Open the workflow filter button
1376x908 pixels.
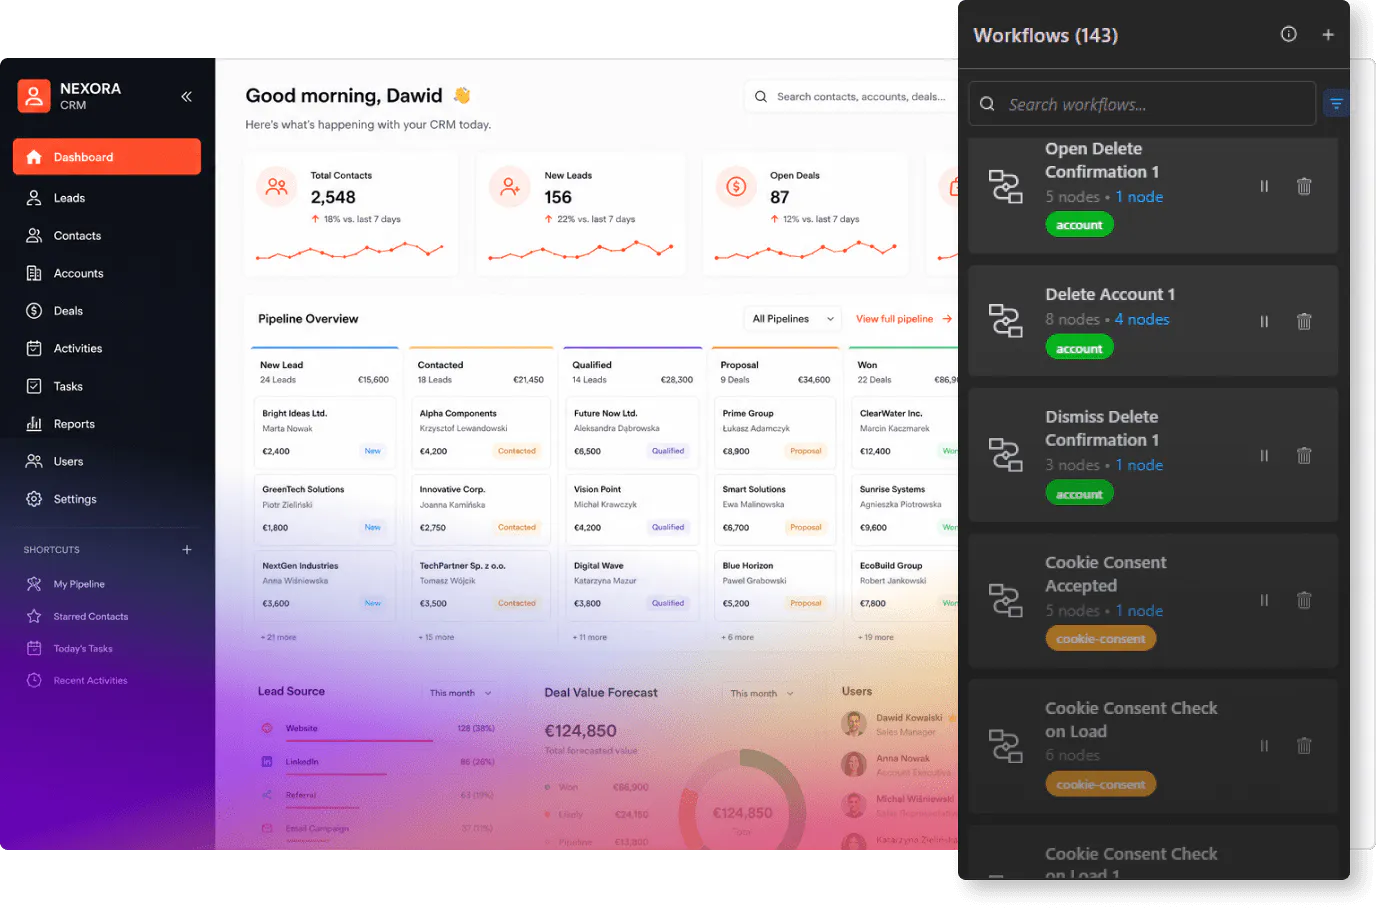tap(1336, 103)
